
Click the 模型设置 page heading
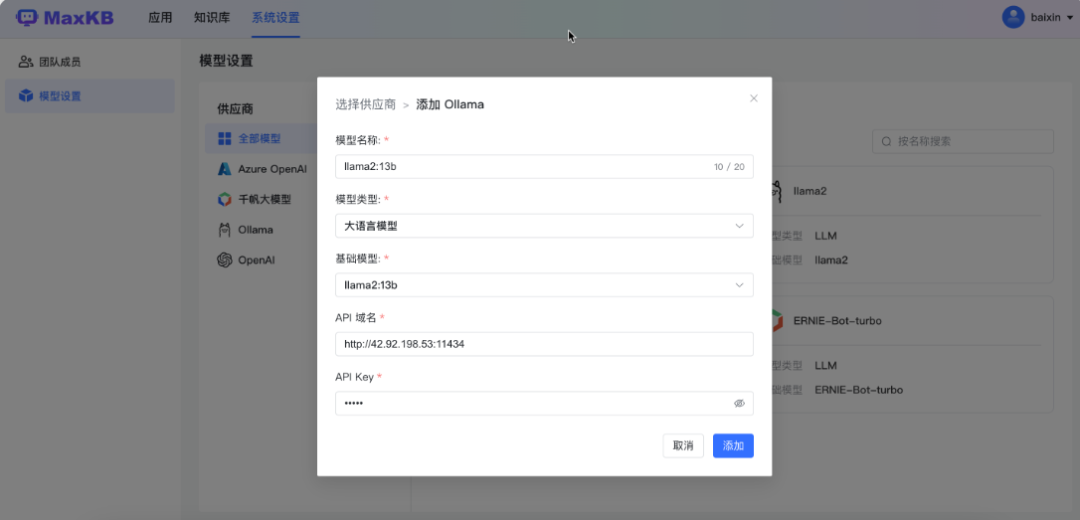(x=226, y=61)
